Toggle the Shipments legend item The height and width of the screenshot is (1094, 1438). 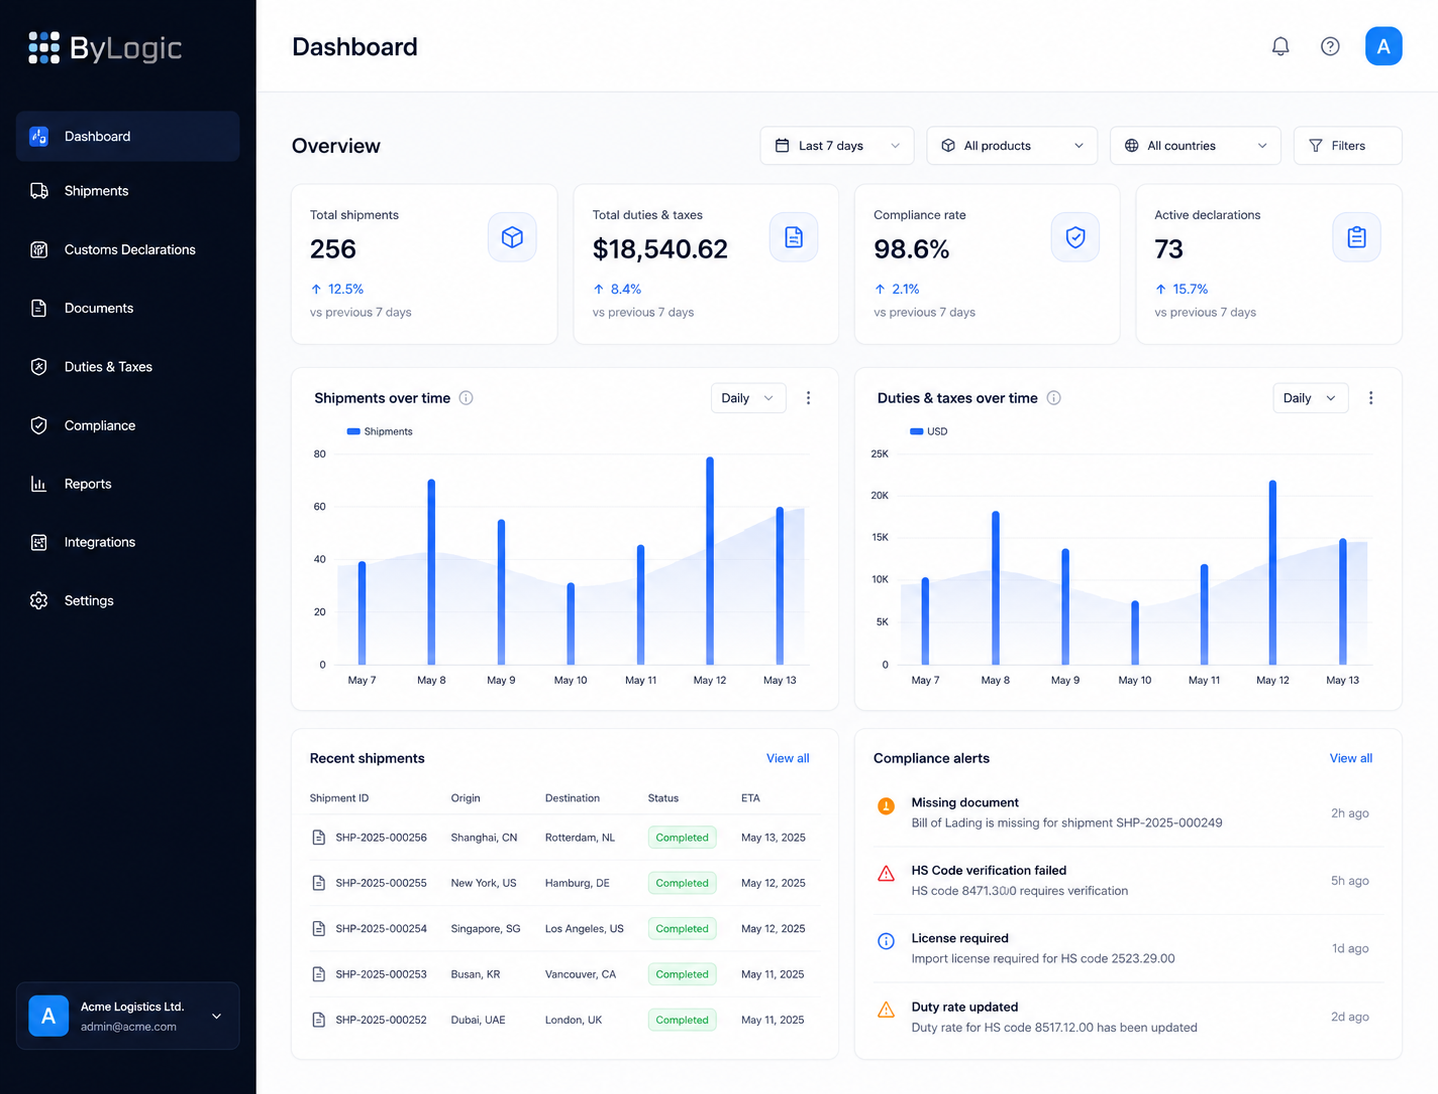point(380,432)
